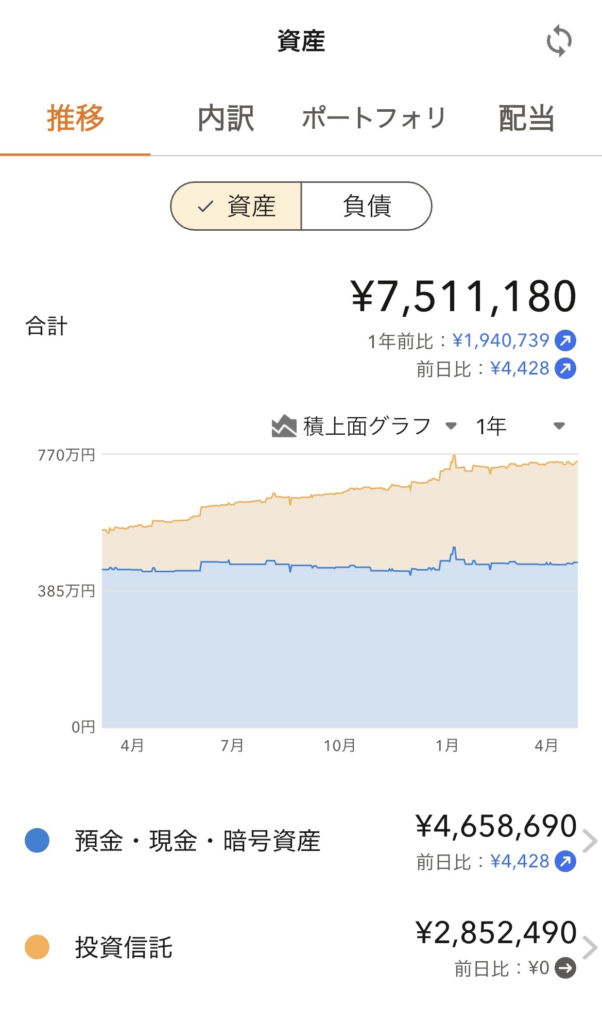Open the 1年 period dropdown
602x1024 pixels.
pos(520,427)
